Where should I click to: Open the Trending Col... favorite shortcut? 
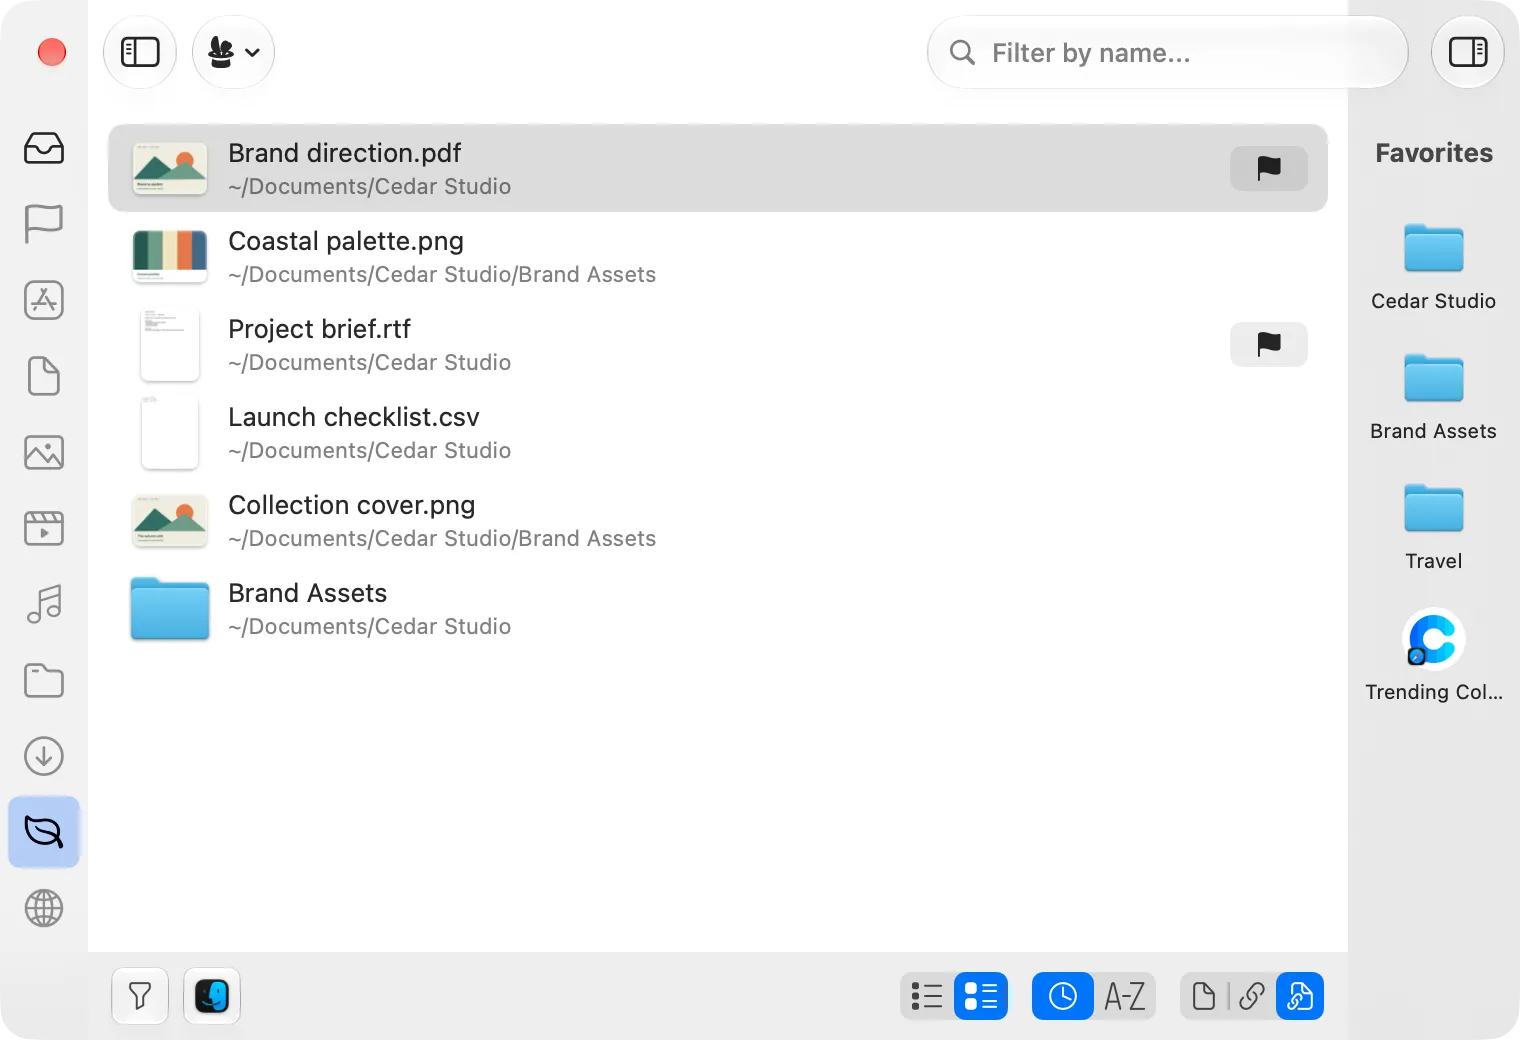(x=1434, y=657)
